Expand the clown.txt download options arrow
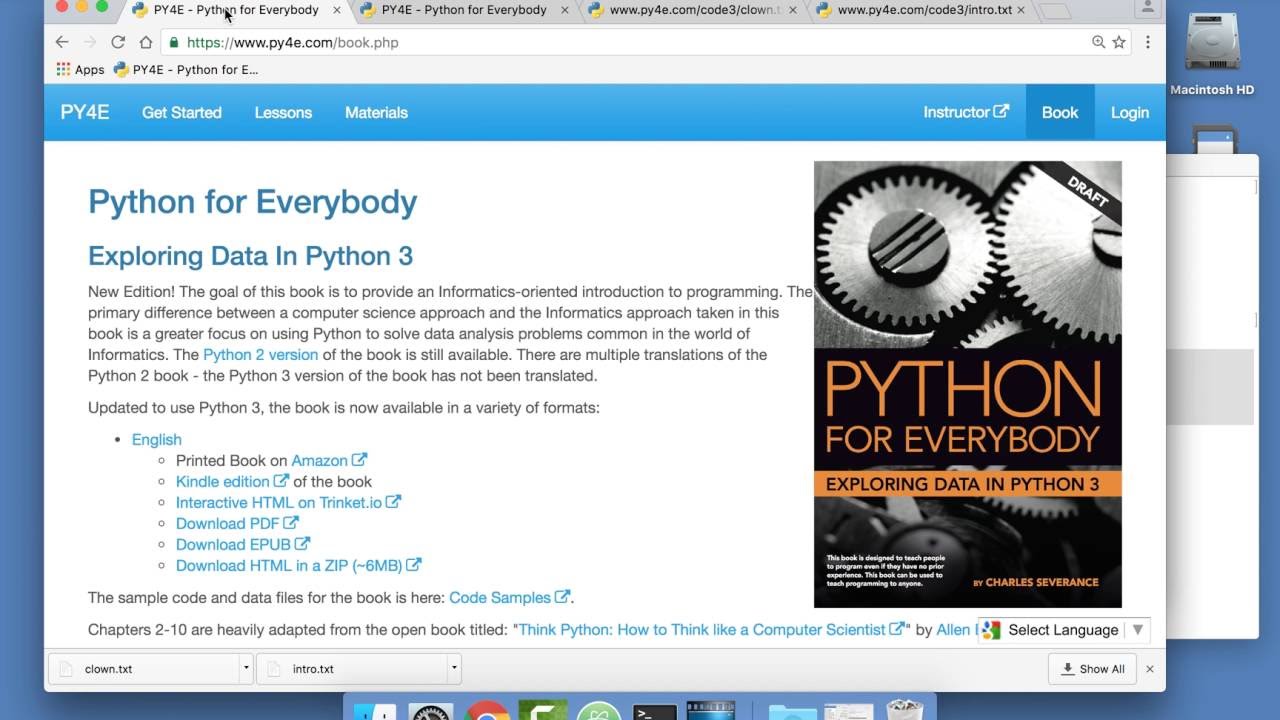The height and width of the screenshot is (720, 1280). (246, 668)
